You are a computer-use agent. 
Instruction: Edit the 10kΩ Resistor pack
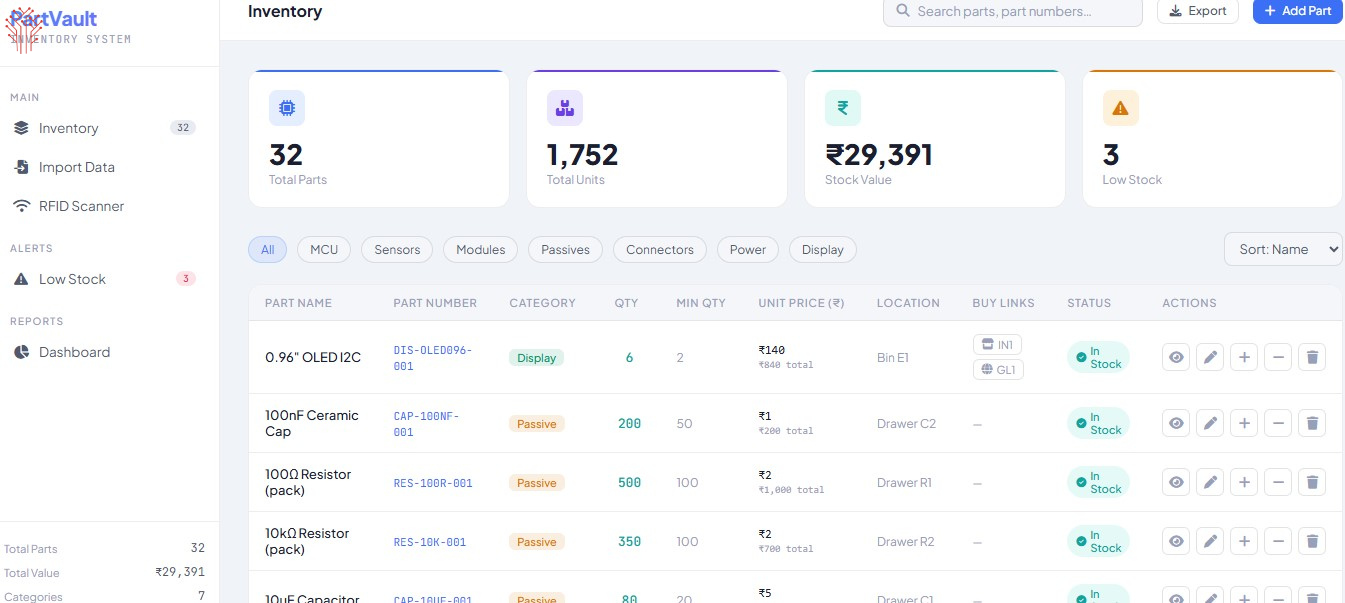(1210, 541)
